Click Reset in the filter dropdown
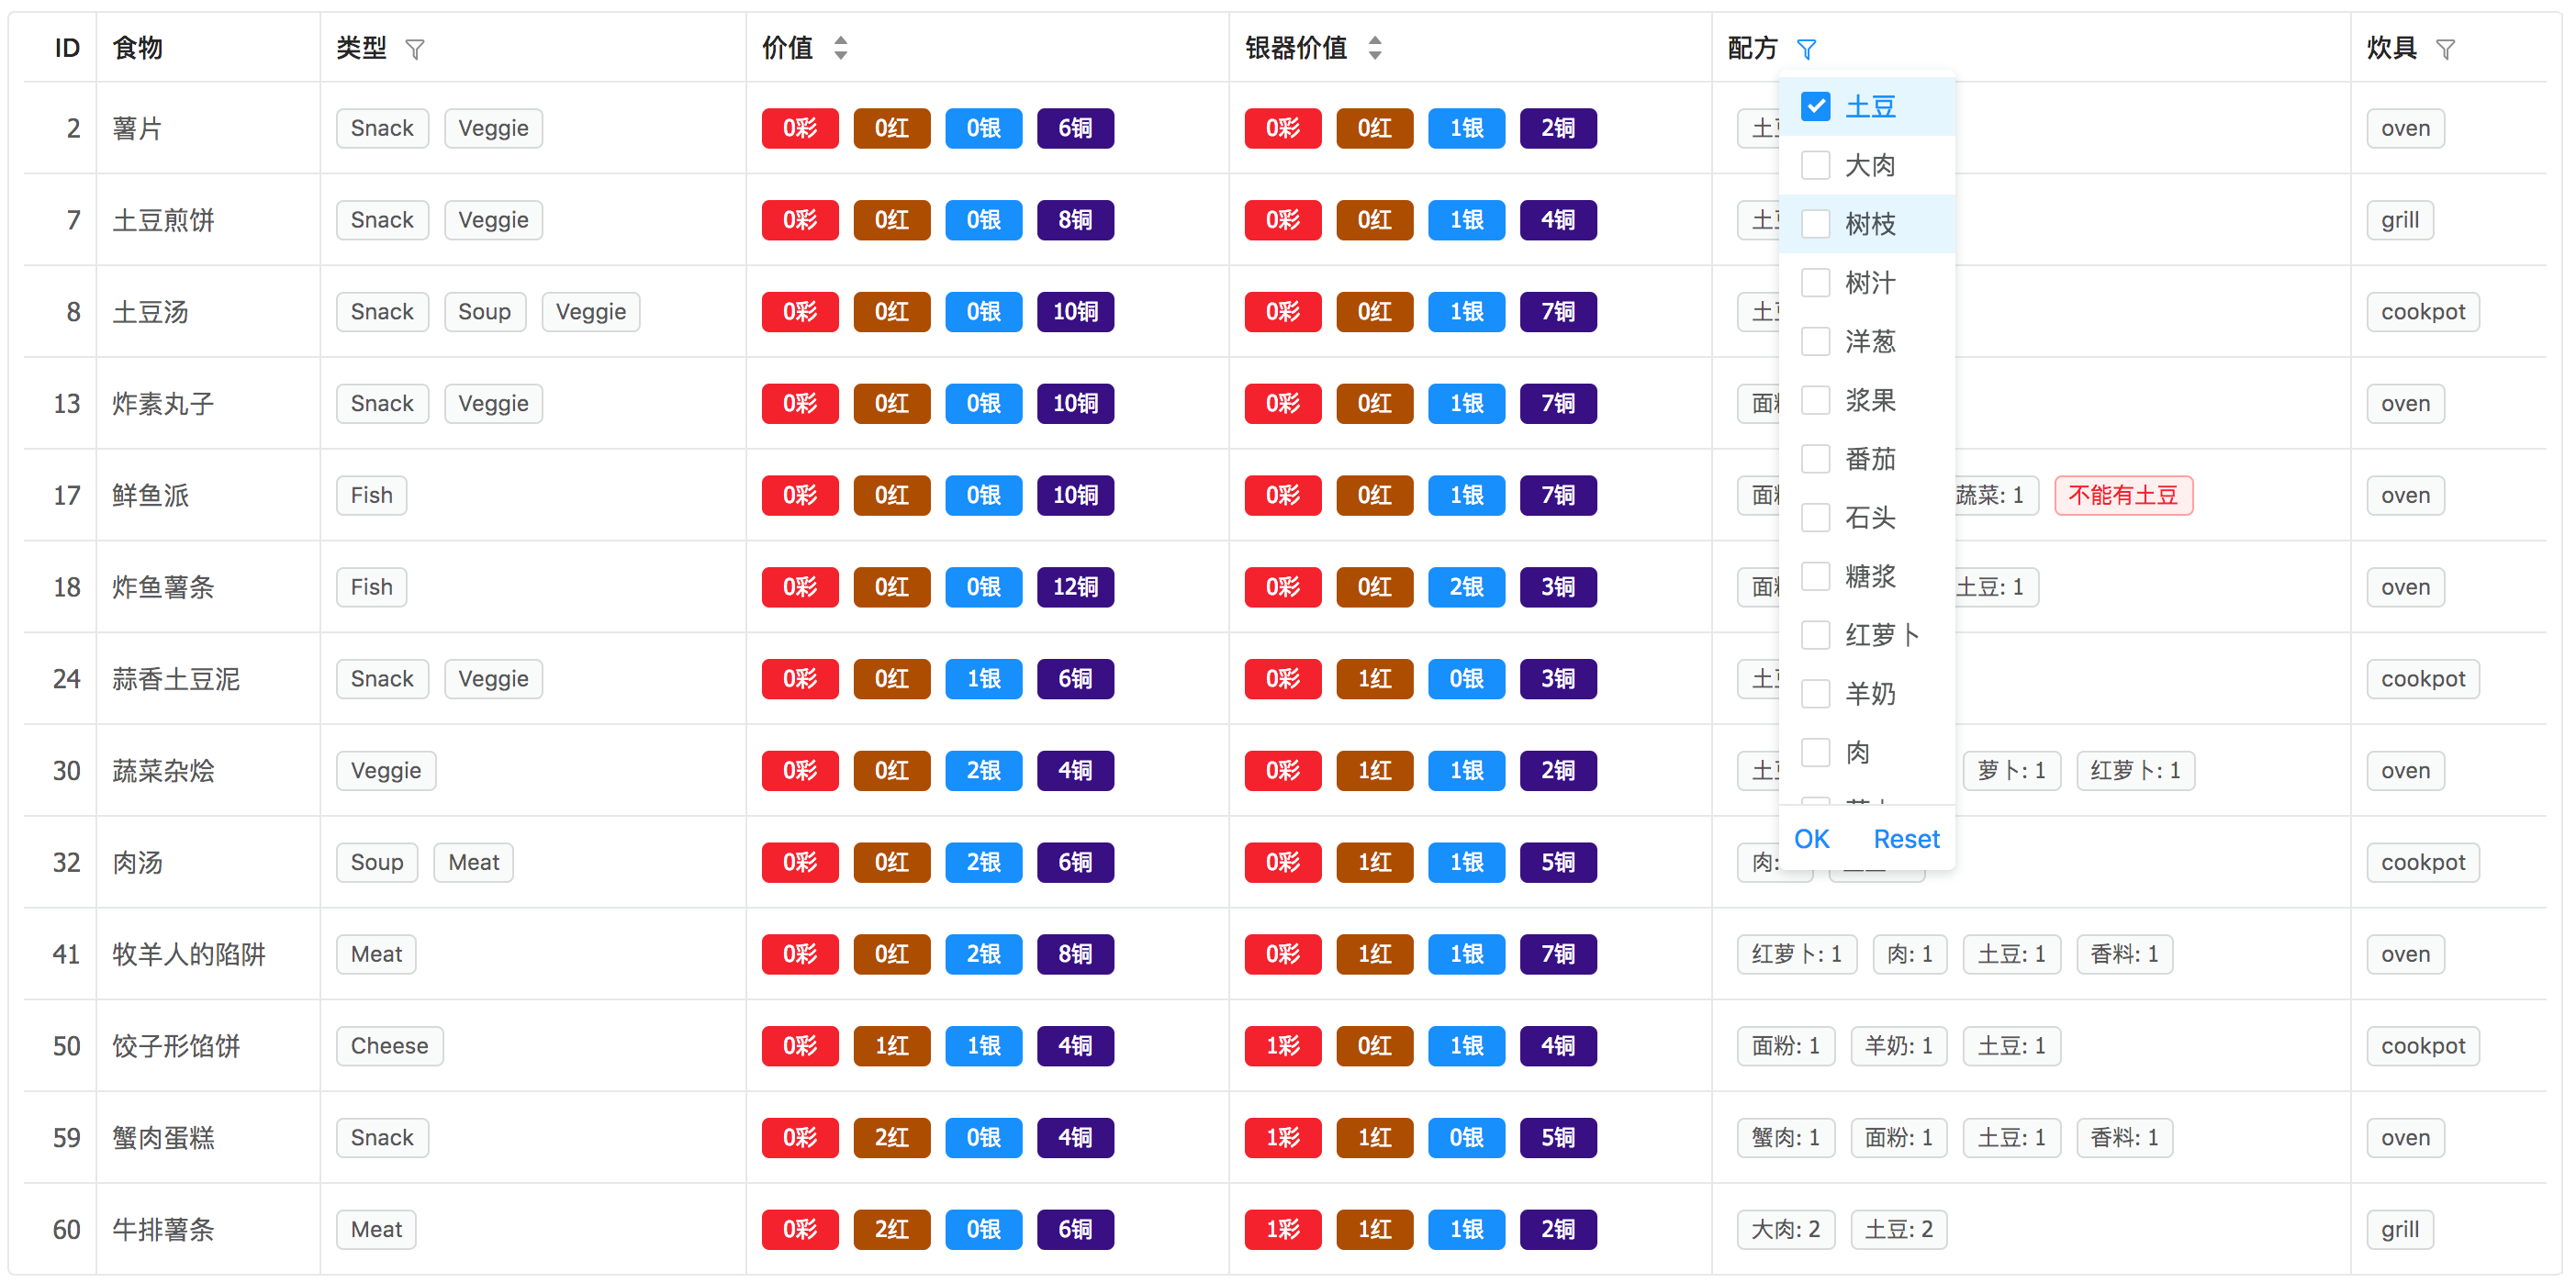2576x1283 pixels. click(1906, 839)
